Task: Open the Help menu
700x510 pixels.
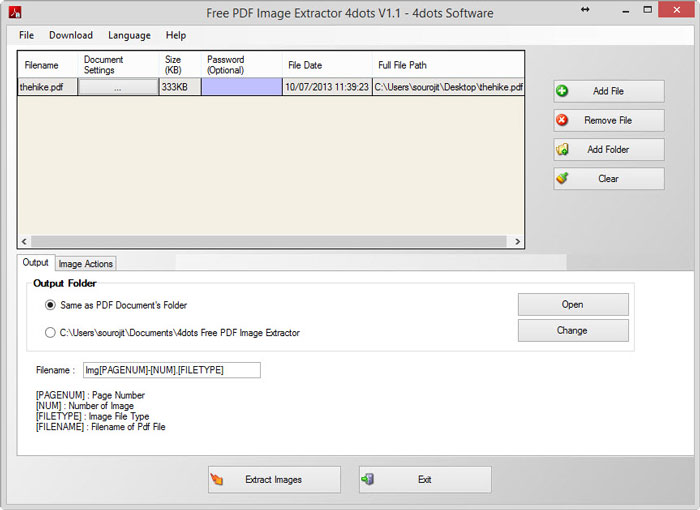Action: click(176, 35)
